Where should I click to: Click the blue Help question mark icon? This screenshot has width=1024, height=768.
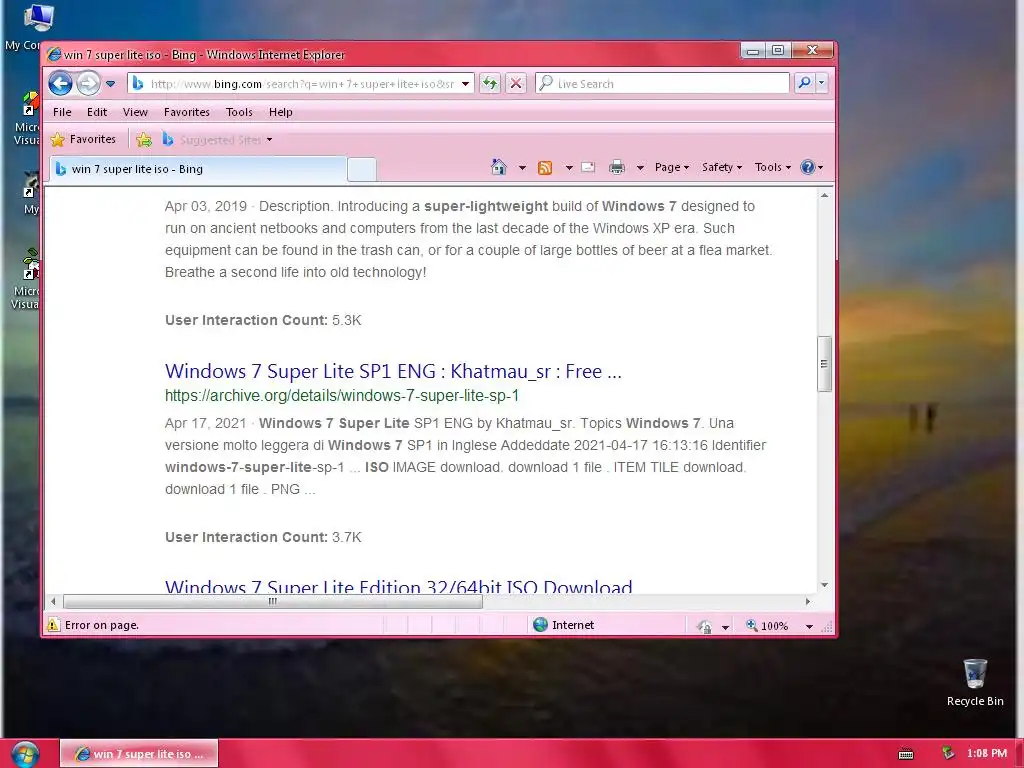click(x=808, y=167)
